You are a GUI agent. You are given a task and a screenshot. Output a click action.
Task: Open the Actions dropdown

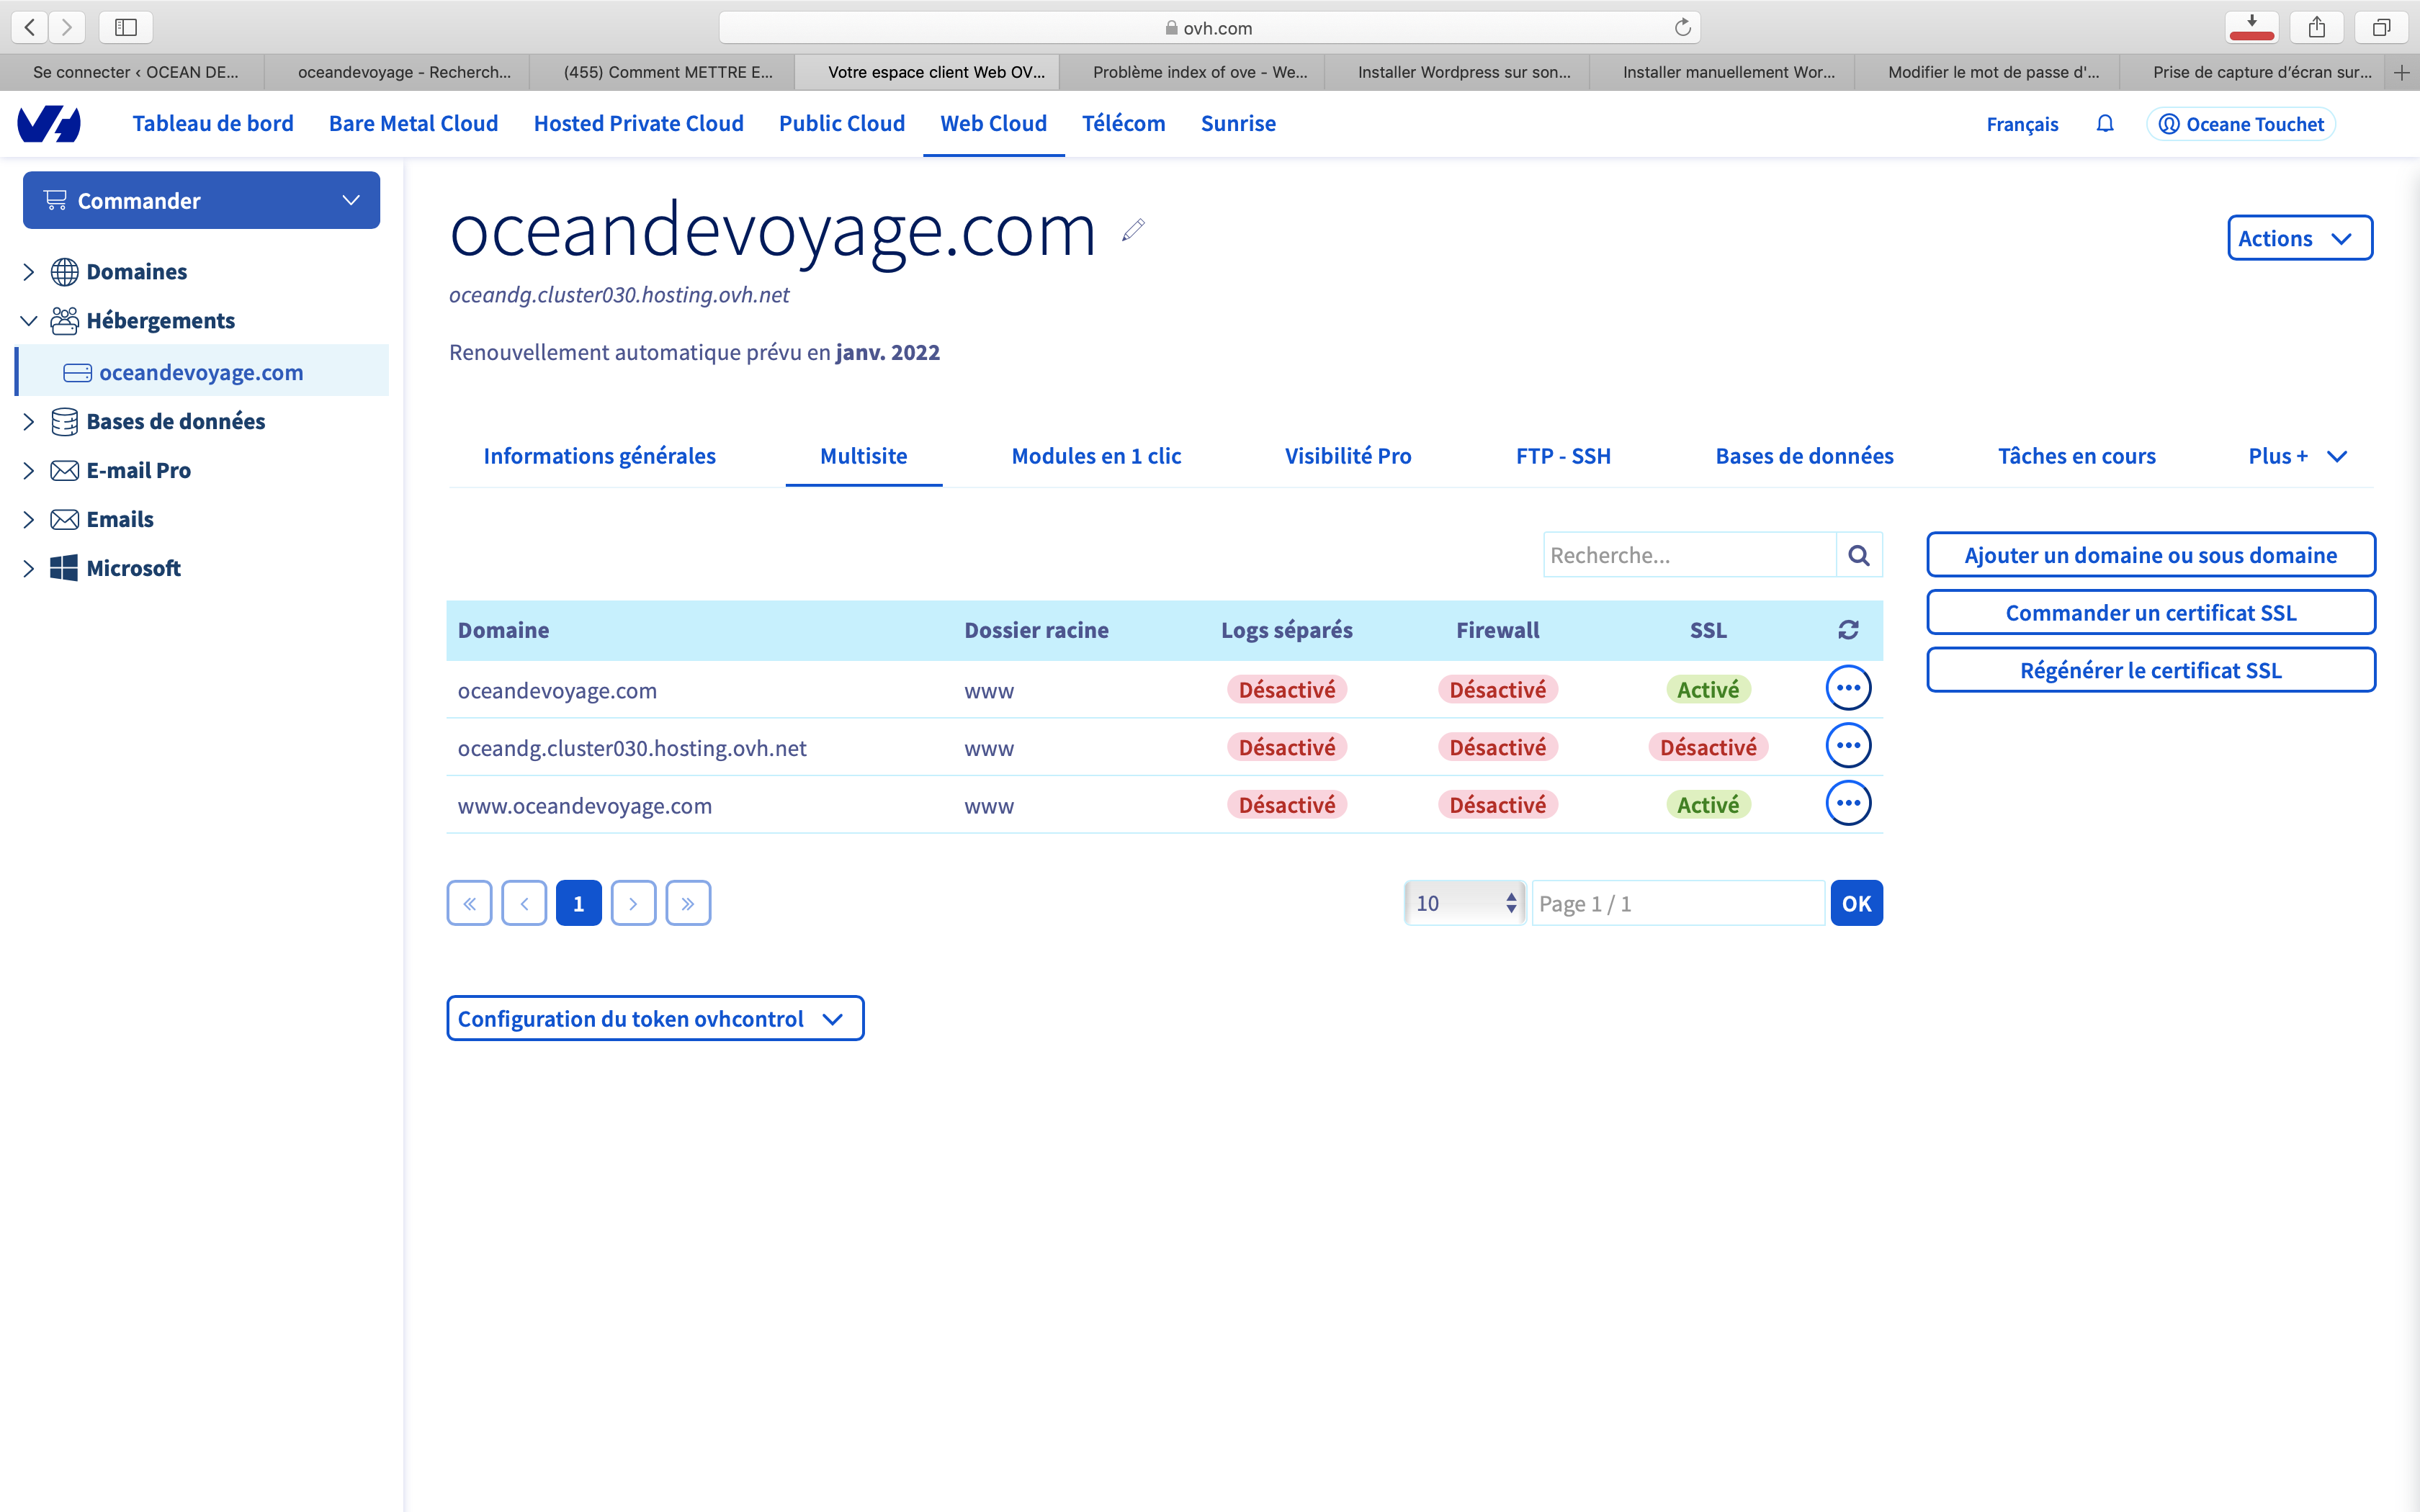click(2300, 238)
